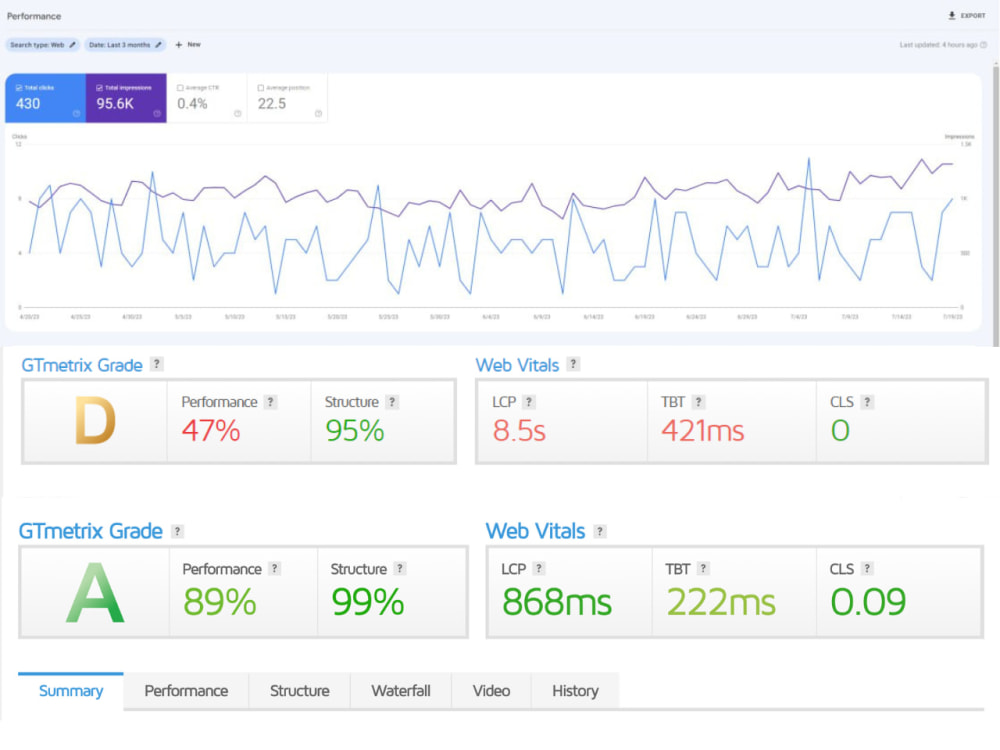Screen dimensions: 1000x750
Task: Uncheck the Total impressions checkbox
Action: pos(99,88)
